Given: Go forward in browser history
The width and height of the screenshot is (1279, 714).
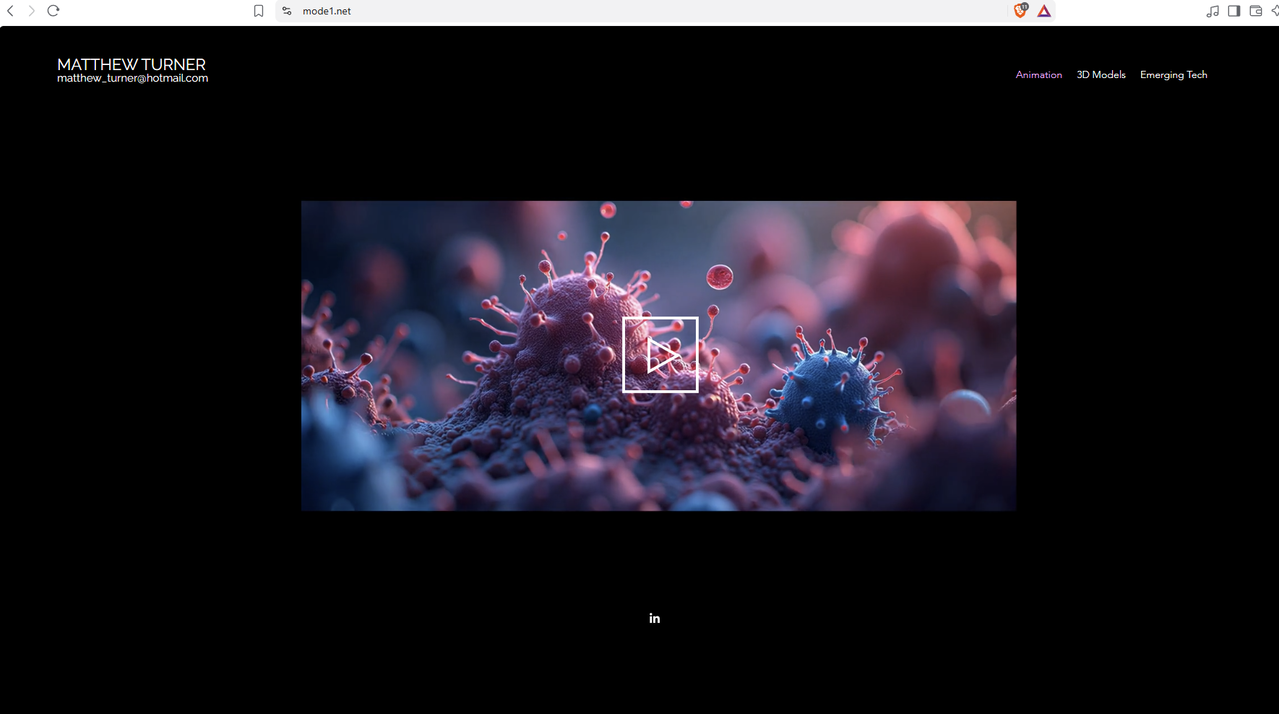Looking at the screenshot, I should pyautogui.click(x=31, y=11).
